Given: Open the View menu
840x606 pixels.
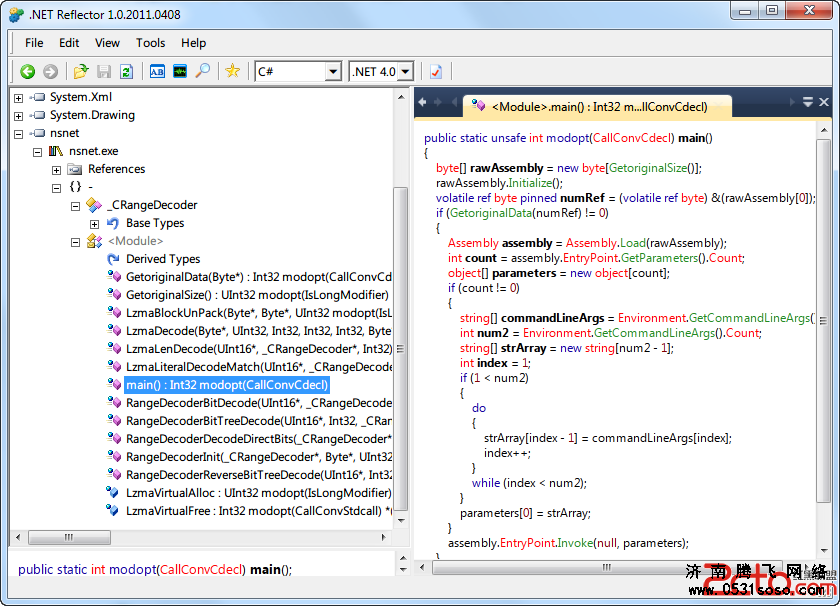Looking at the screenshot, I should (x=107, y=43).
